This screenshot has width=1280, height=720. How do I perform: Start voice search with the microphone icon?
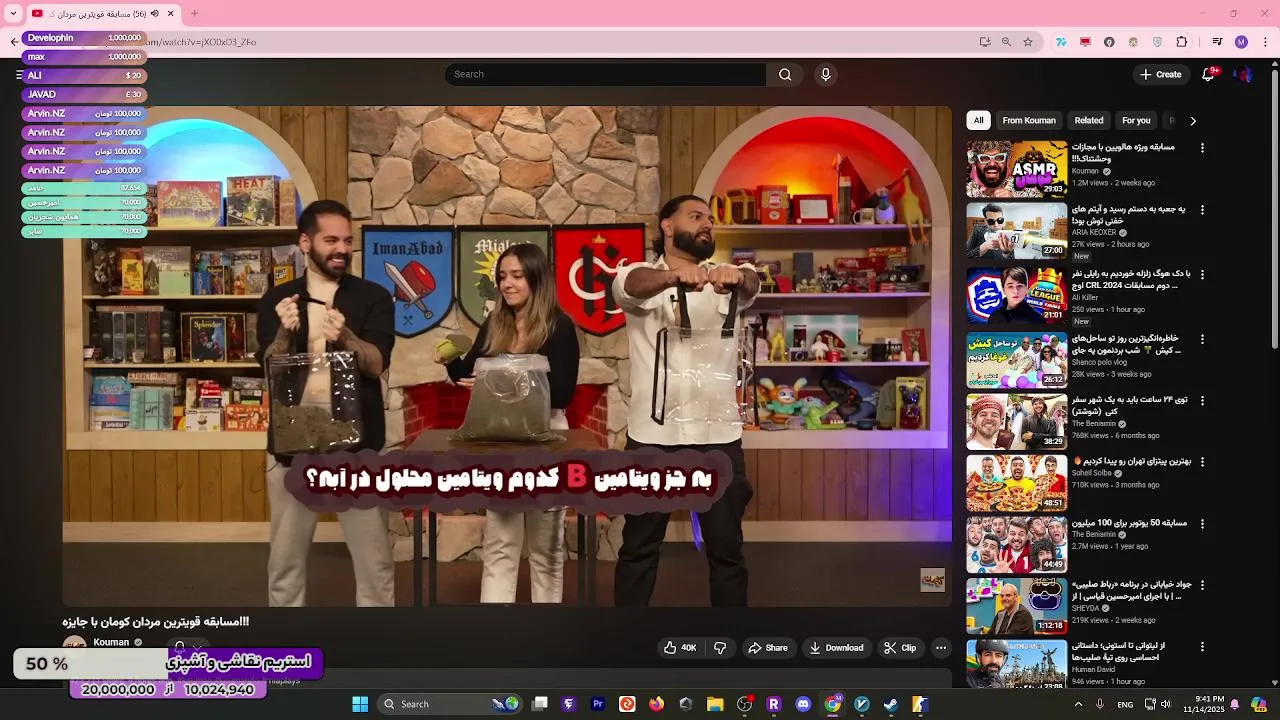[x=825, y=74]
